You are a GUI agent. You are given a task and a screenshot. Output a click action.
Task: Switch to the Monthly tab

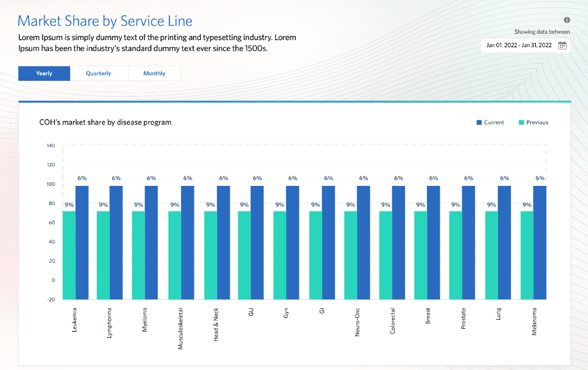[x=154, y=73]
